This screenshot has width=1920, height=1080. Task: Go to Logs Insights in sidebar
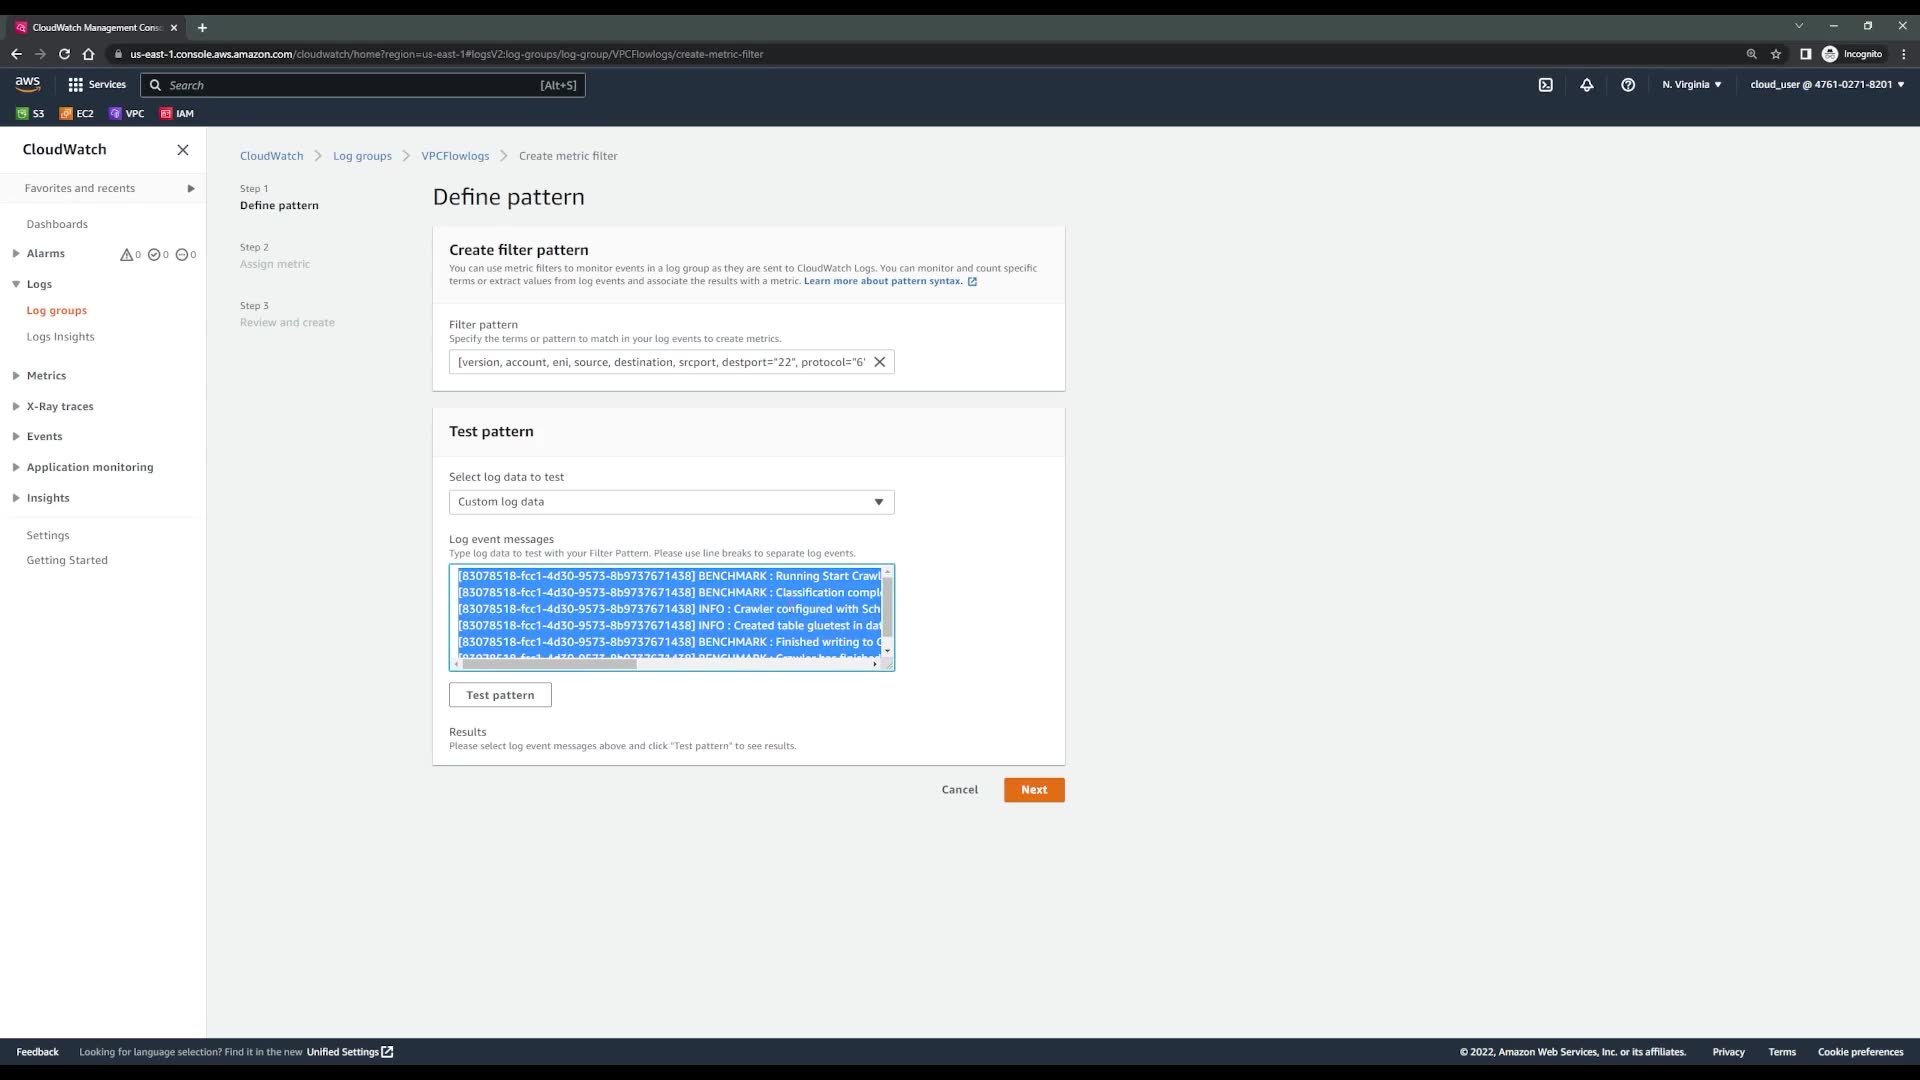click(60, 337)
